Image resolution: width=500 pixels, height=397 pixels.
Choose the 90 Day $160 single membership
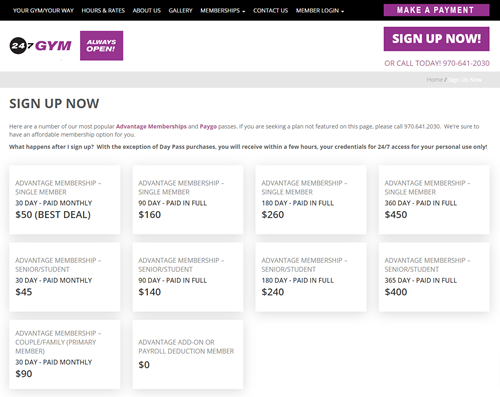[188, 199]
